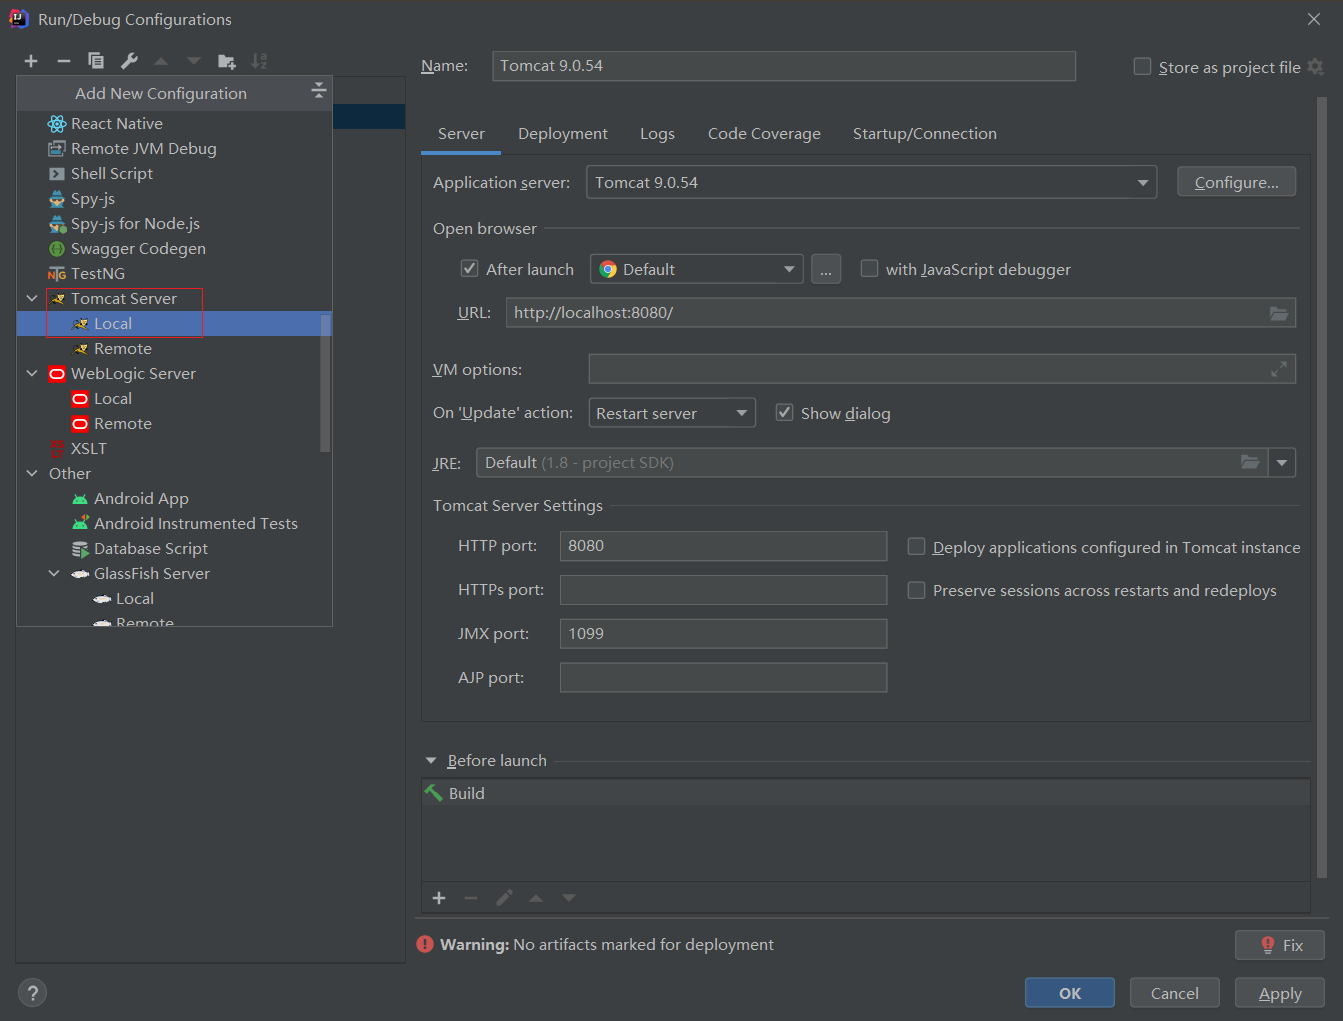Click gear icon beside Store as project file
The width and height of the screenshot is (1343, 1021).
[x=1316, y=67]
